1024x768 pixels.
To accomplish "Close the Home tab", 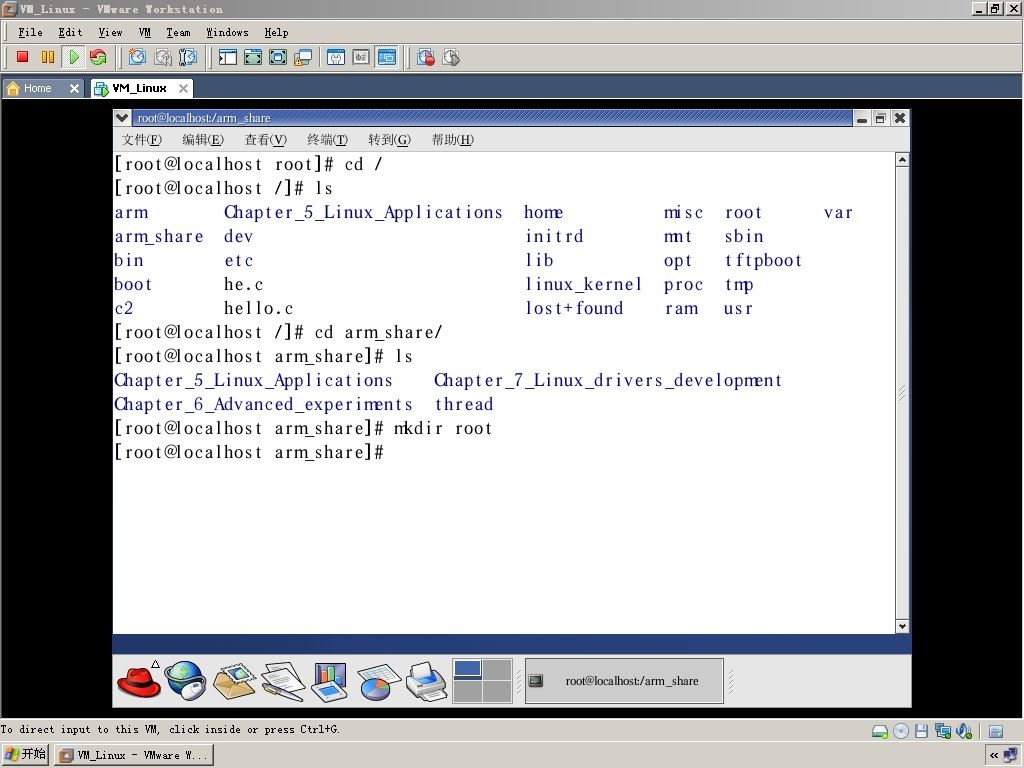I will (74, 88).
